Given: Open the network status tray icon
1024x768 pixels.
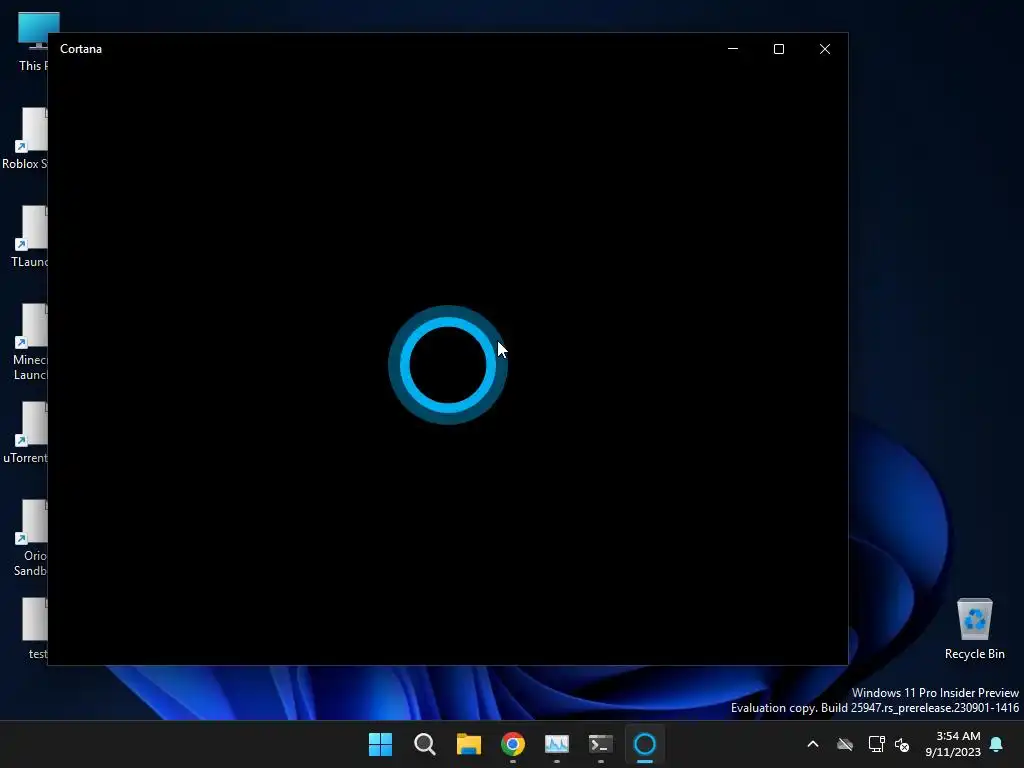Looking at the screenshot, I should pos(876,744).
